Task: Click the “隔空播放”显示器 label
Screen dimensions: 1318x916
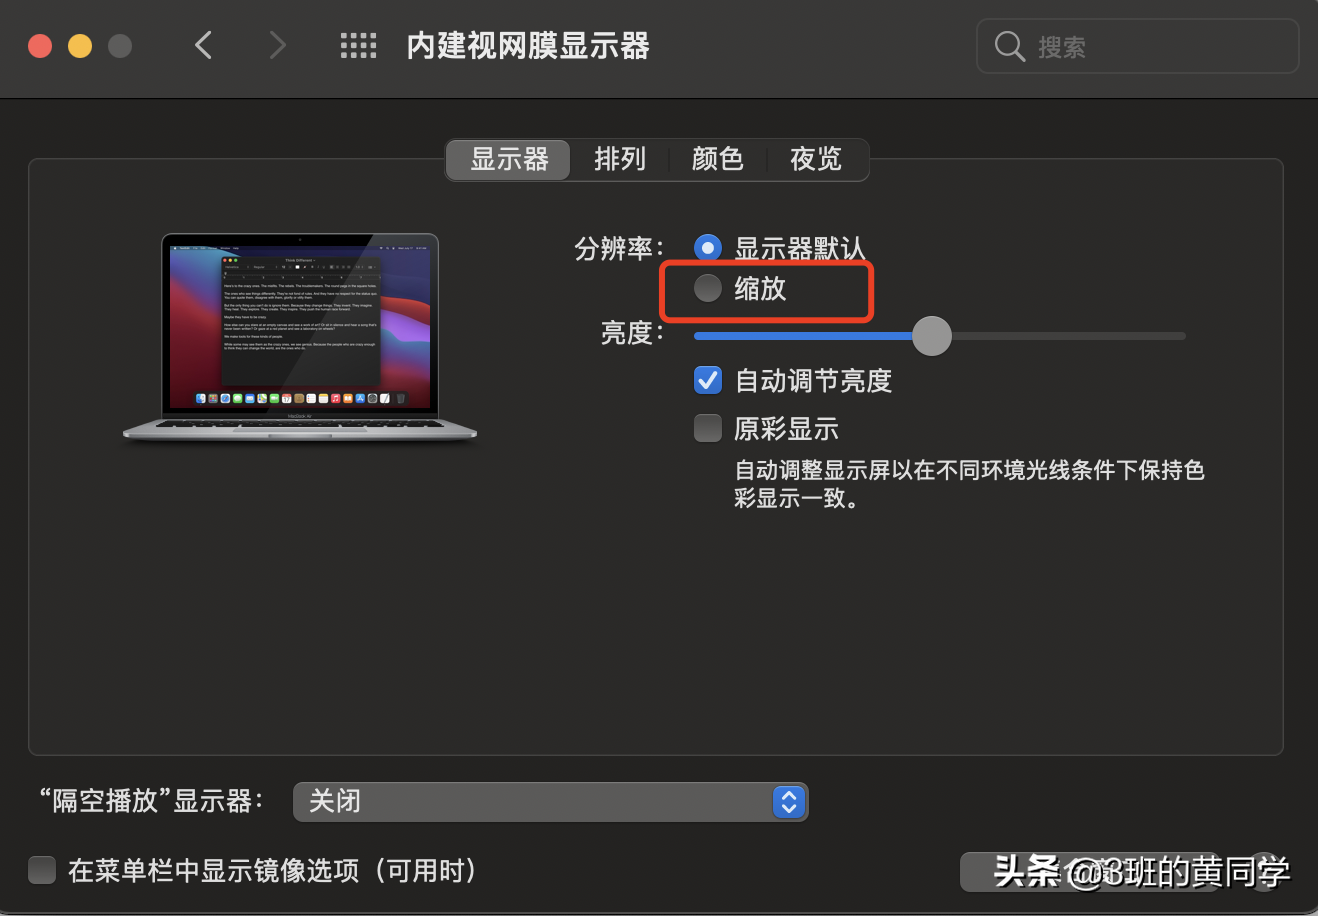Action: (x=151, y=801)
